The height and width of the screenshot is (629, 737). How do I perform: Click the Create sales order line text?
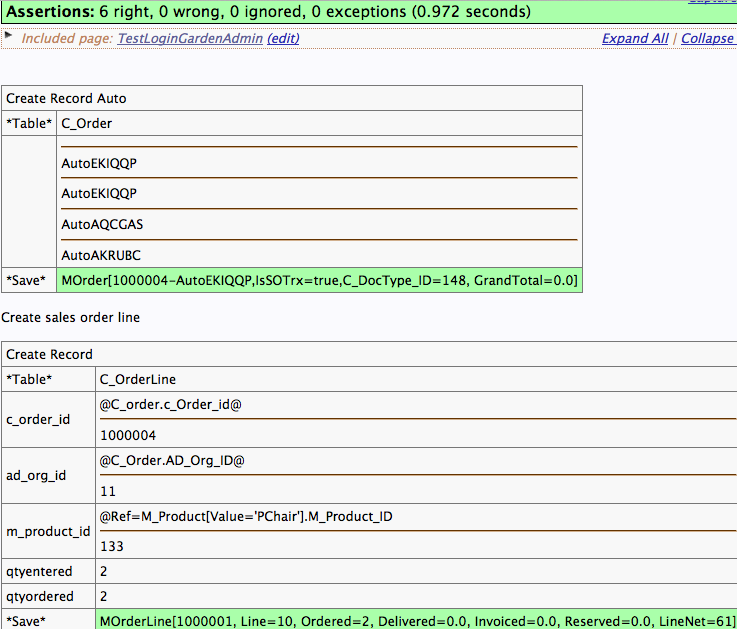coord(71,317)
